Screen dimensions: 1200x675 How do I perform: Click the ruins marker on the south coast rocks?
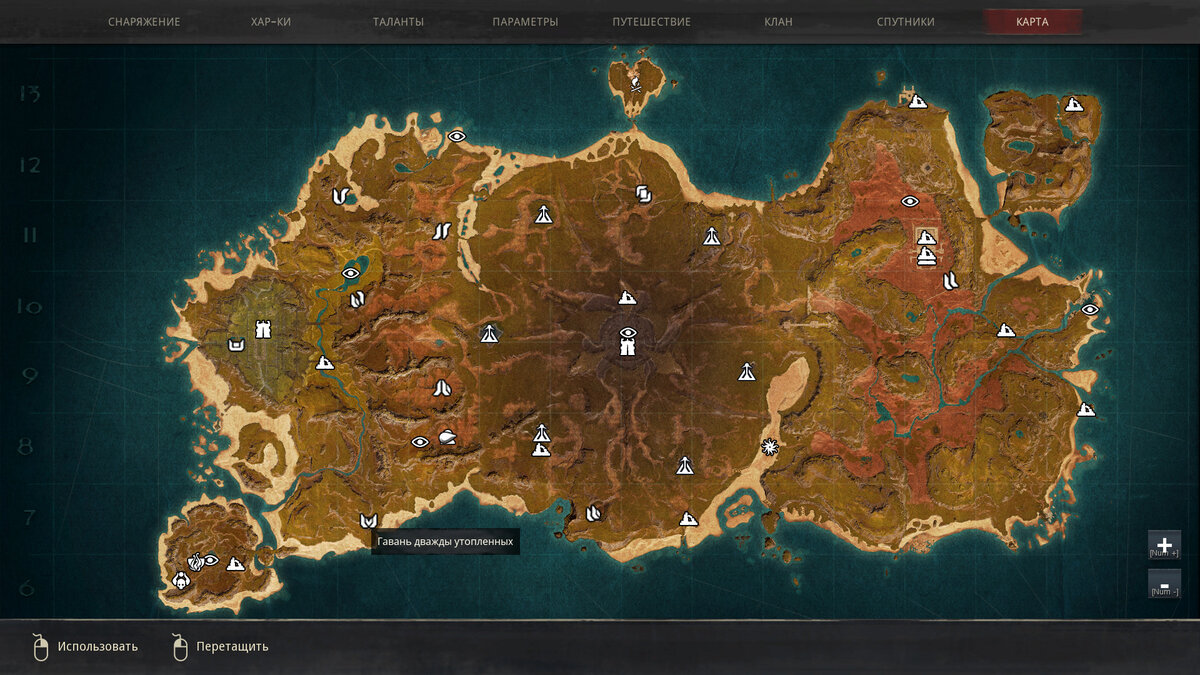[x=594, y=513]
